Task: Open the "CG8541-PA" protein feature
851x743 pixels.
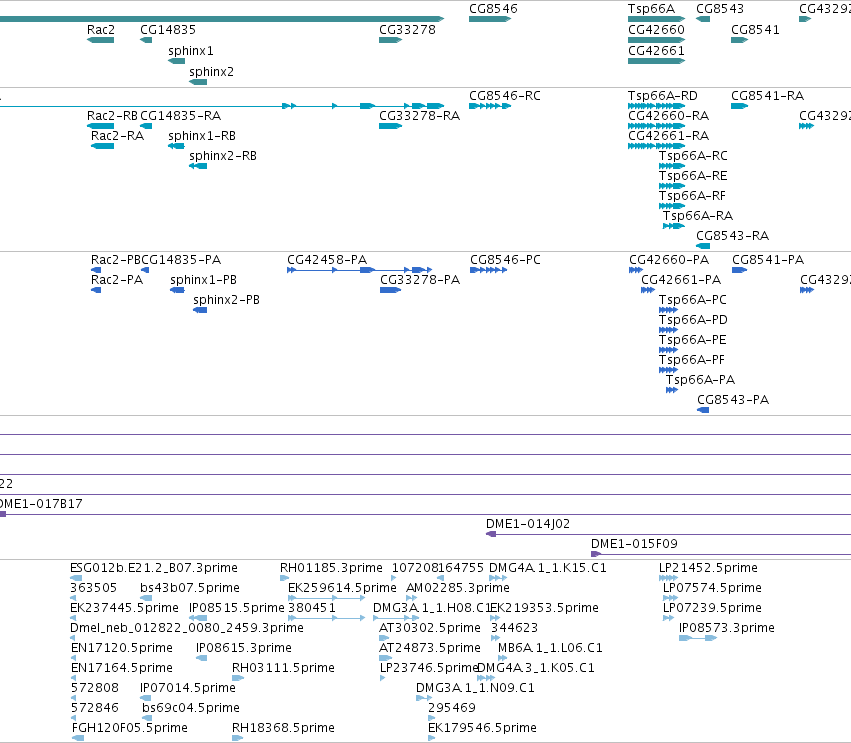Action: 768,261
